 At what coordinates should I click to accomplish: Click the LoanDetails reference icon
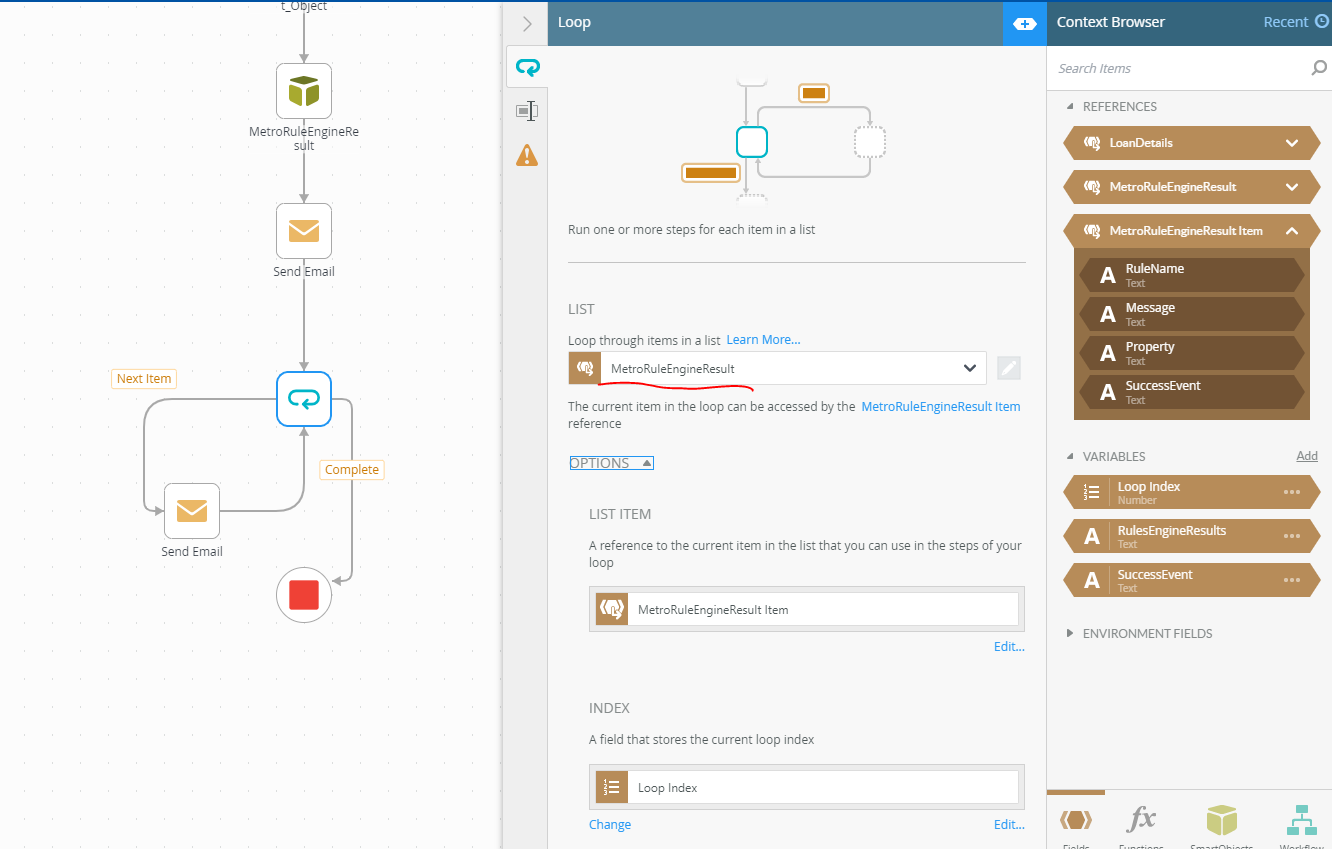[1092, 143]
